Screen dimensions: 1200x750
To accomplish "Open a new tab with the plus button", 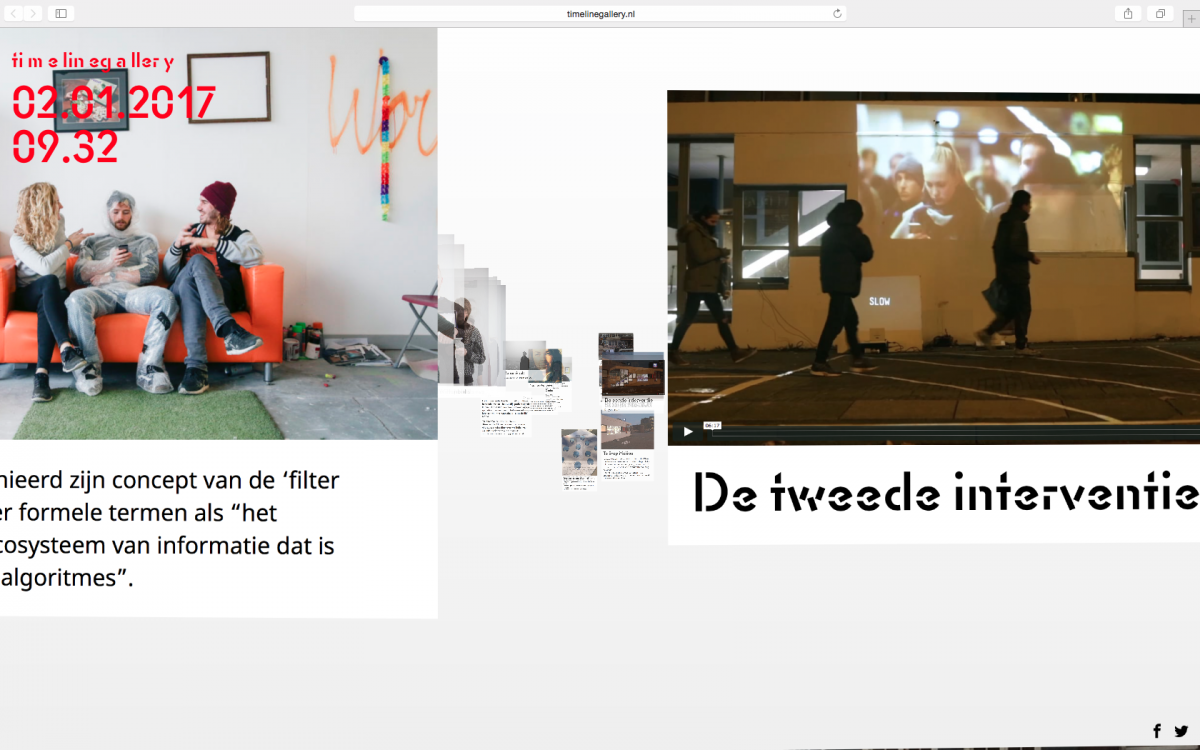I will click(x=1189, y=17).
